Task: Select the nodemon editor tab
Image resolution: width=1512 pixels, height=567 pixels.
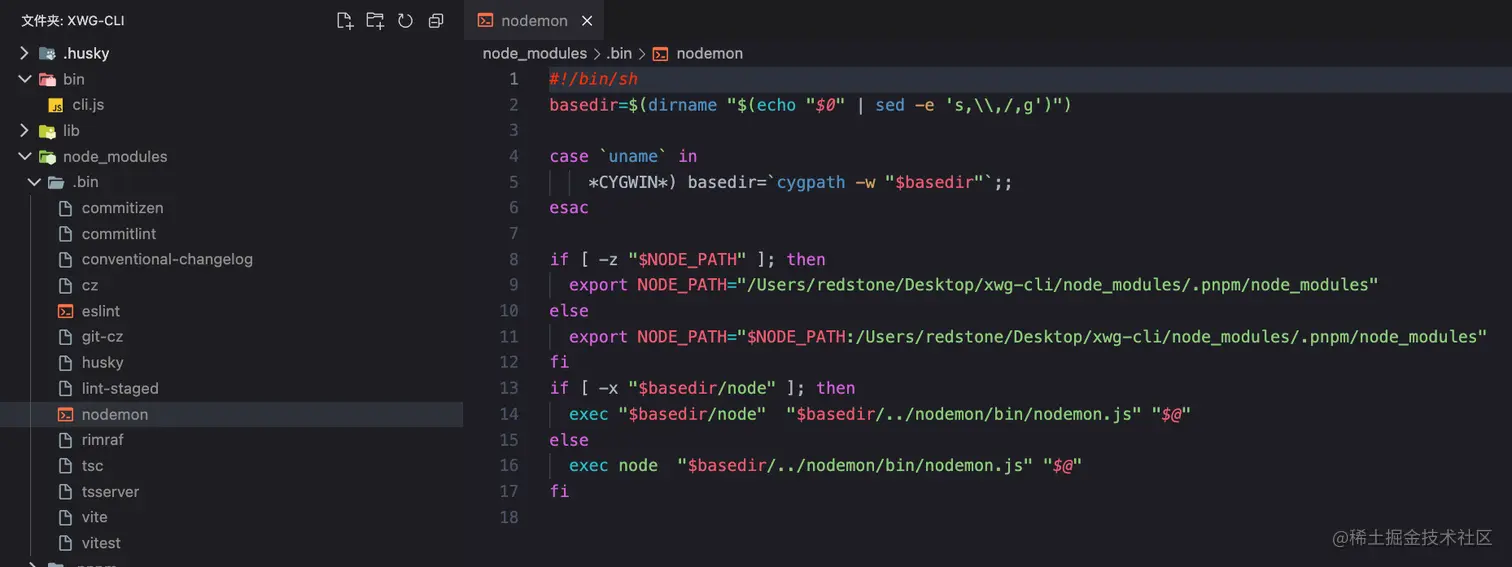Action: 535,21
